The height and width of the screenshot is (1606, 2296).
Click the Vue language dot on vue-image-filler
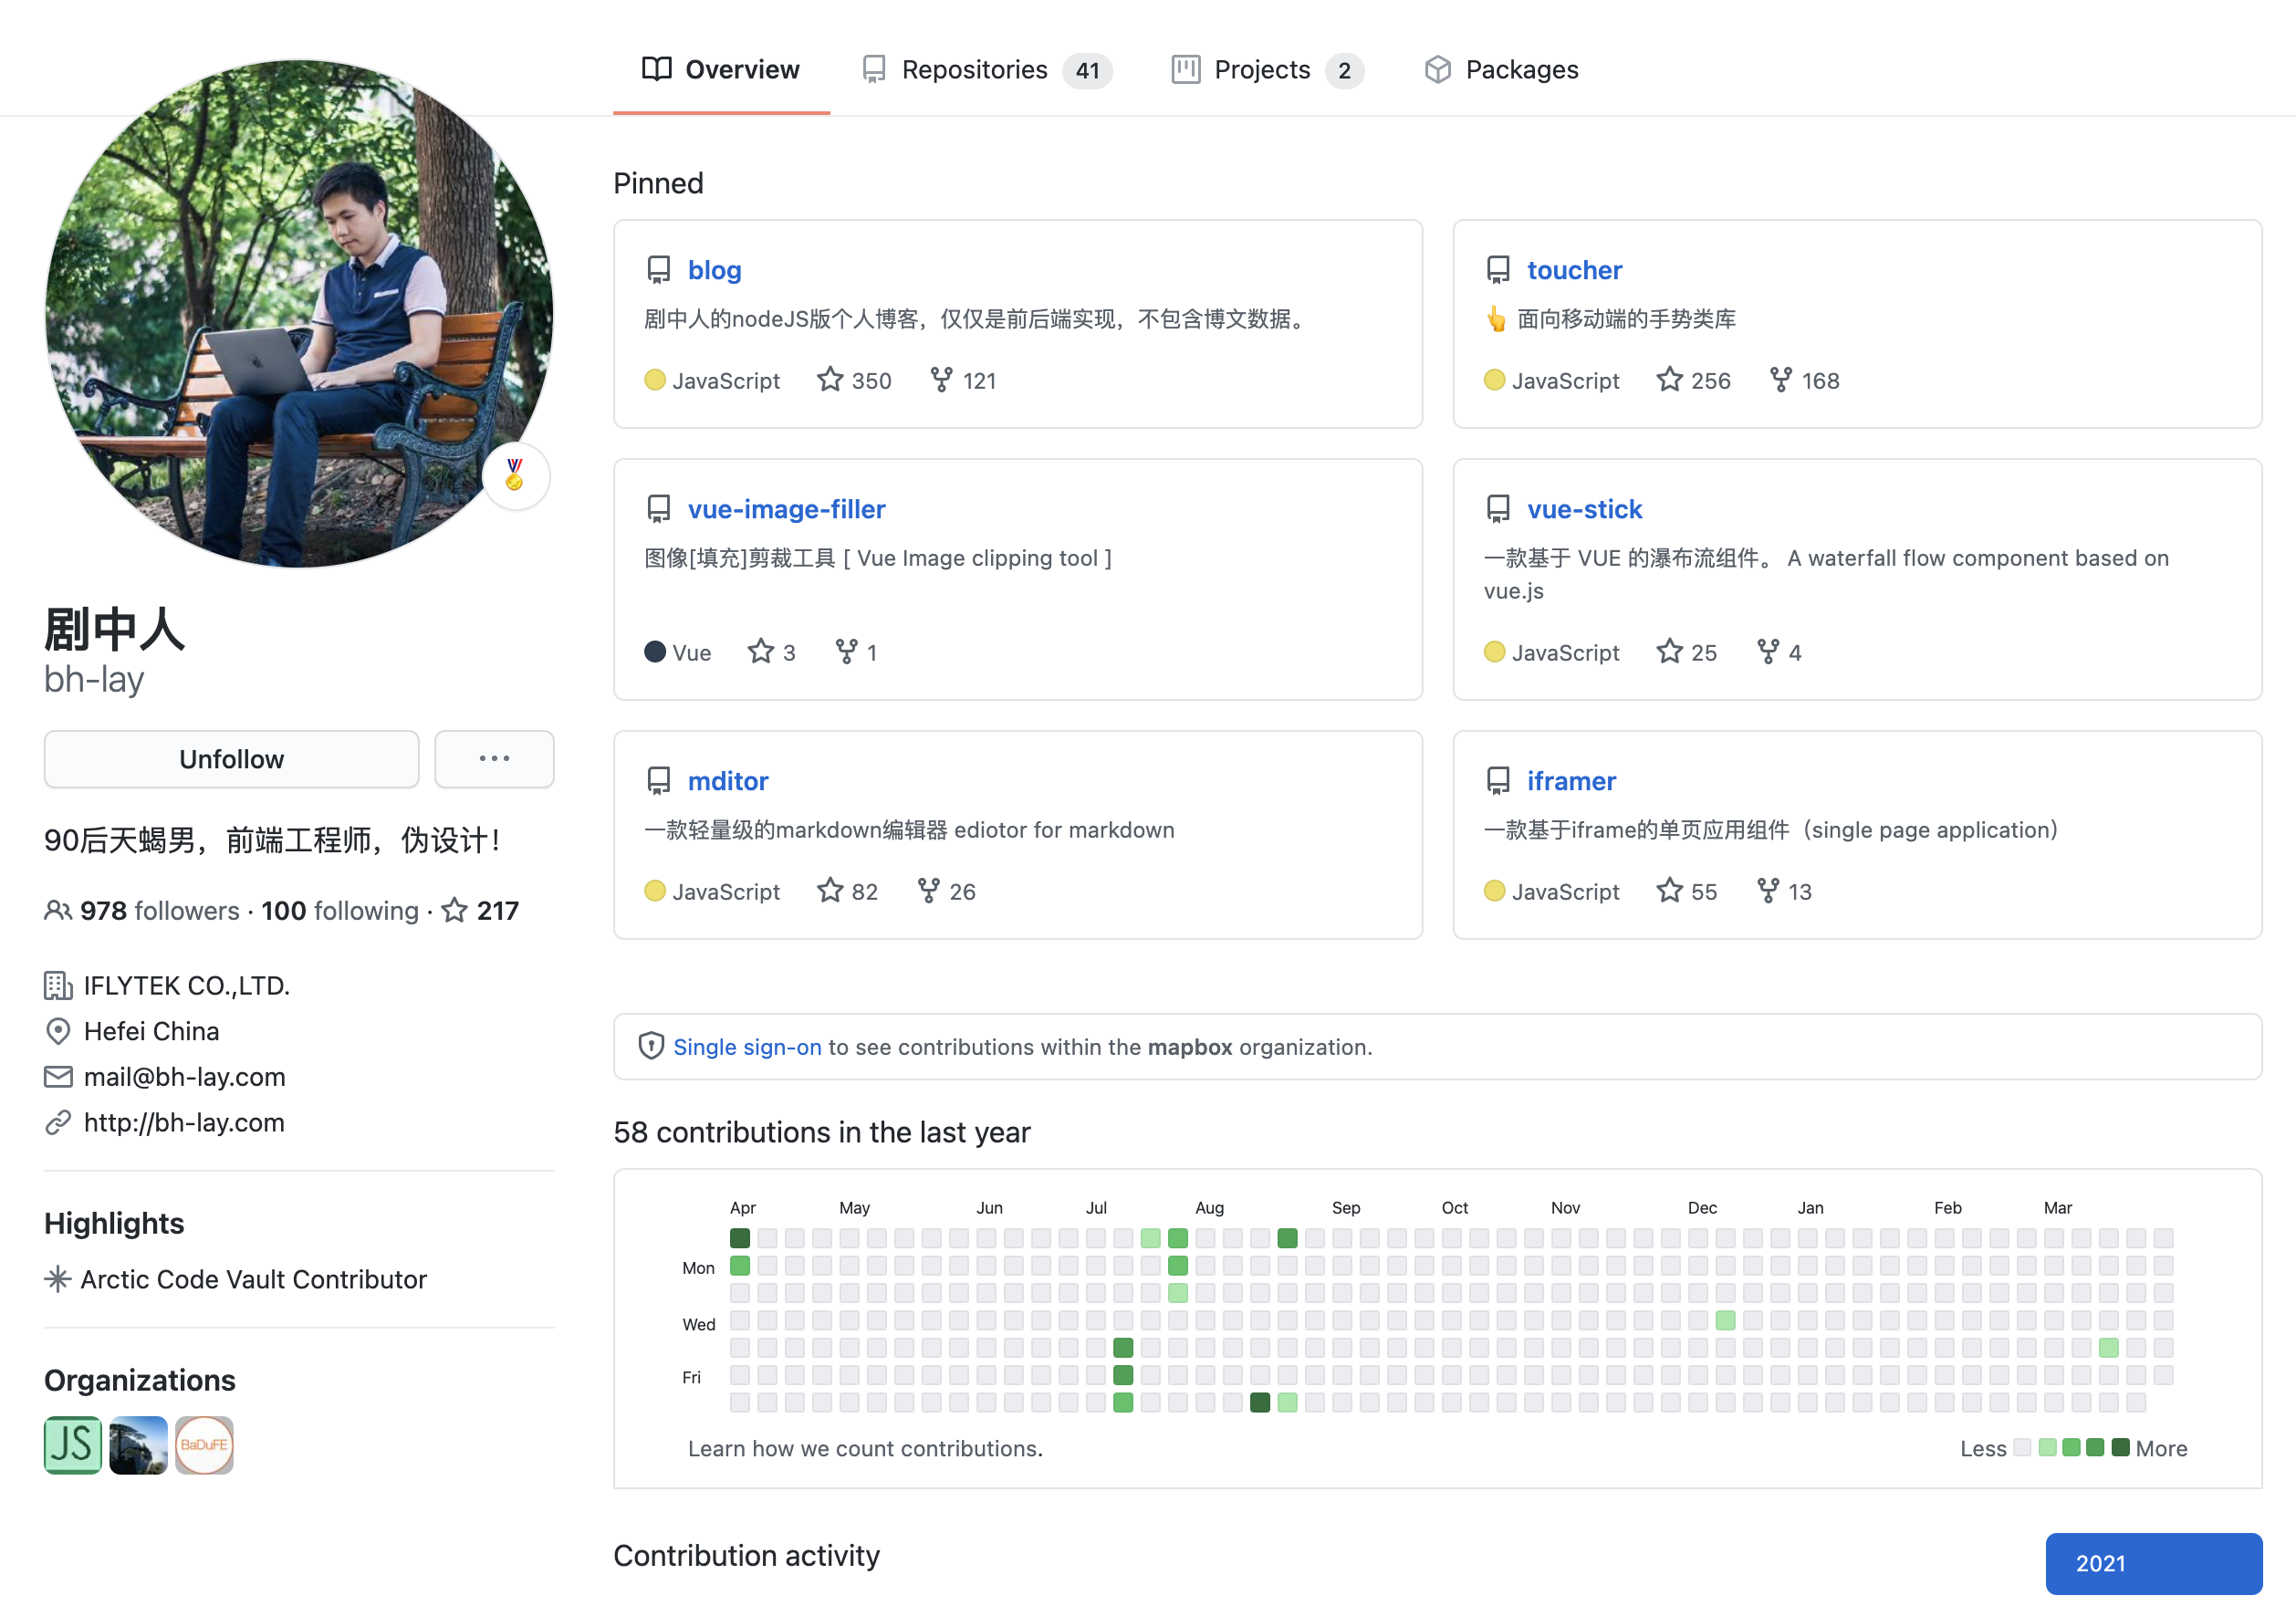655,652
